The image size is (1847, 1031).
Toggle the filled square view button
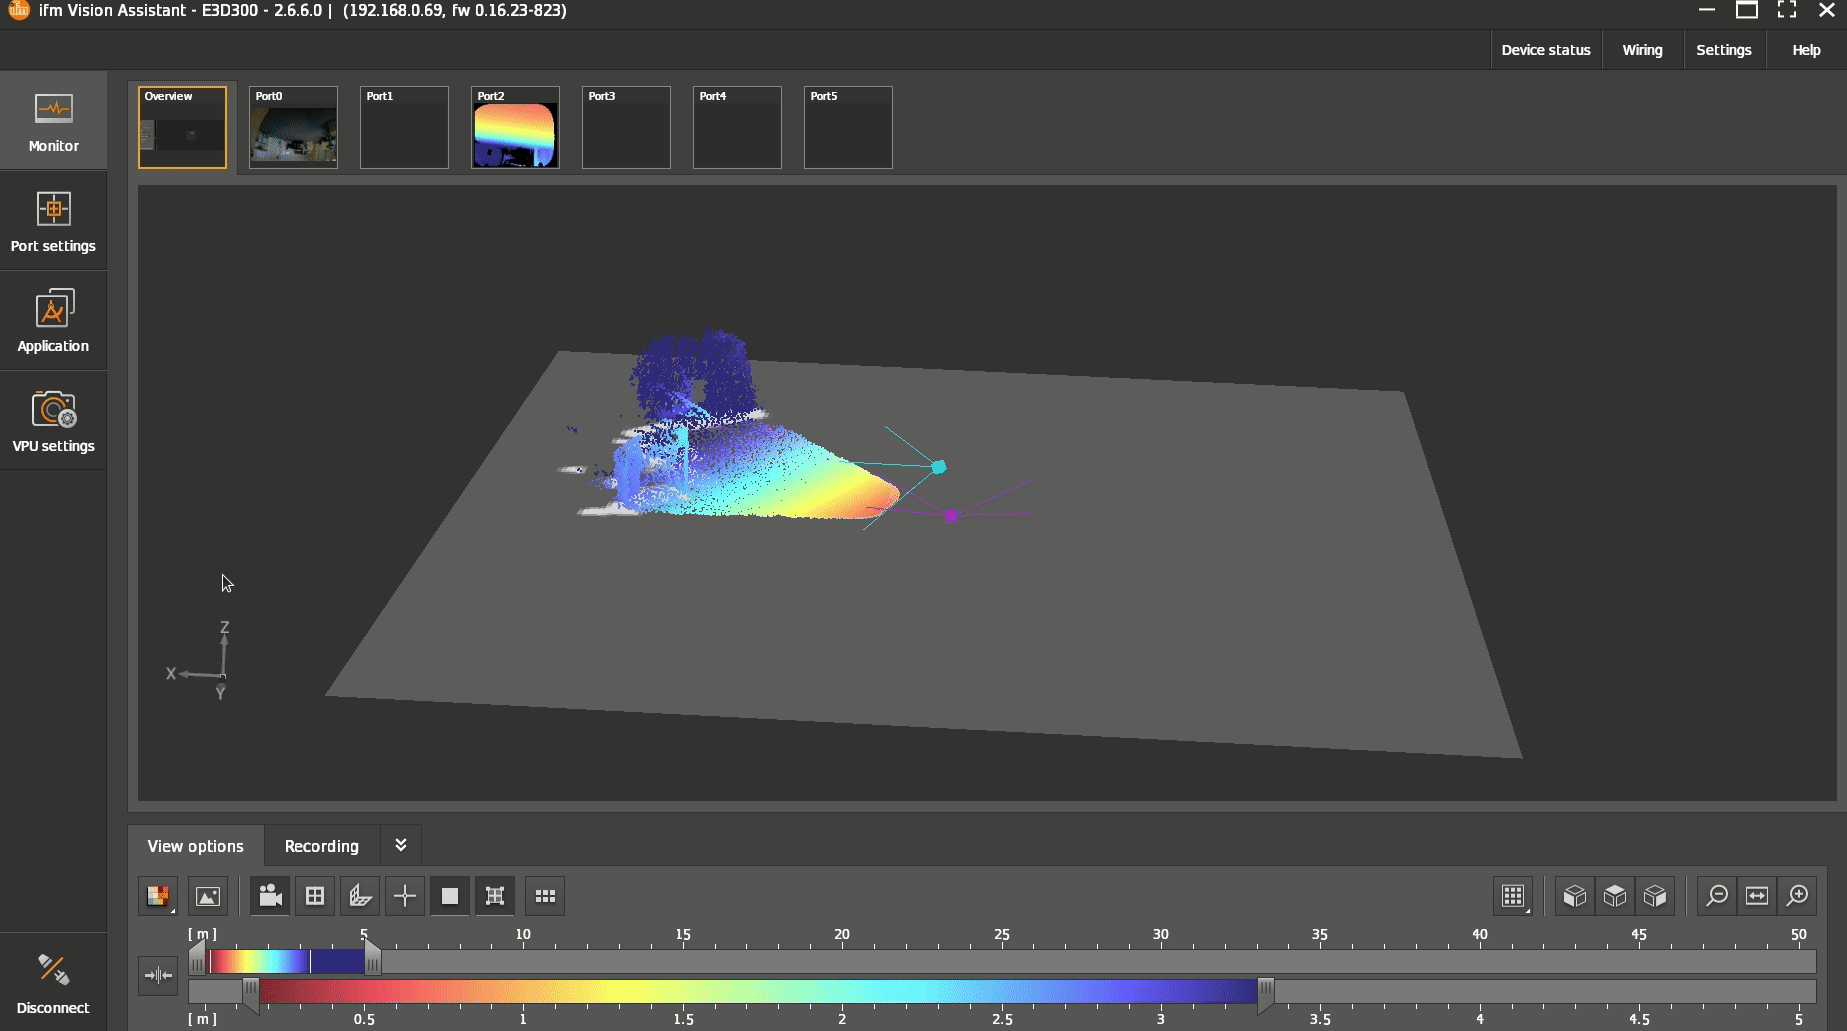coord(450,896)
